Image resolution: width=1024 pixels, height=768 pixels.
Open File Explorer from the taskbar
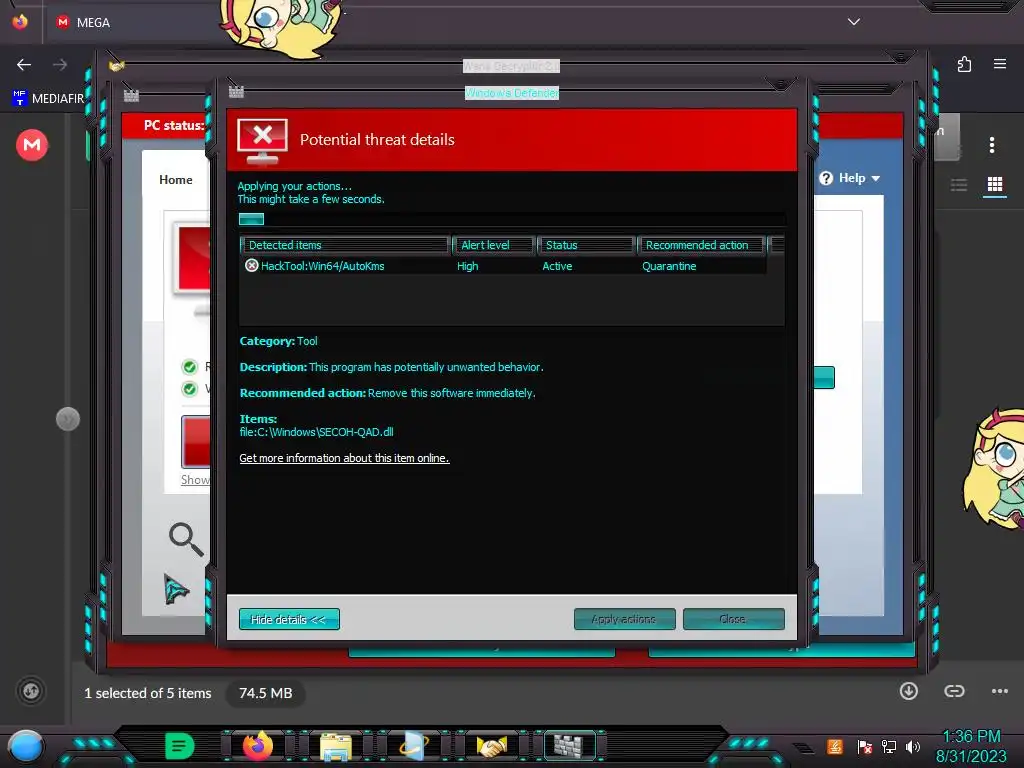tap(336, 746)
